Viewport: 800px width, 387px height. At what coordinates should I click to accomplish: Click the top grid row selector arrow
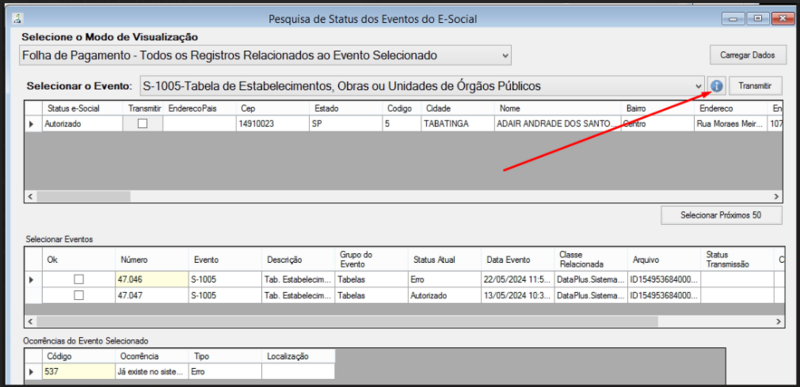[32, 123]
